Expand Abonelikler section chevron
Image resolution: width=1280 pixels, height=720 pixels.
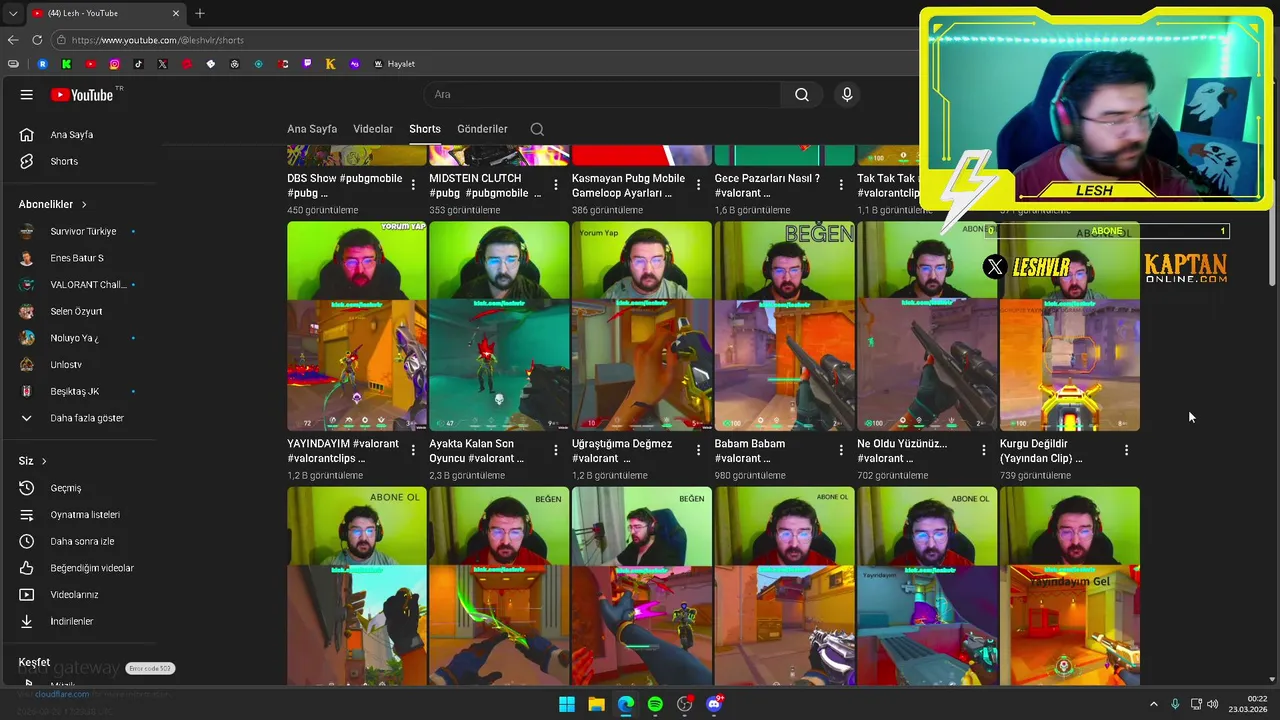[x=84, y=204]
